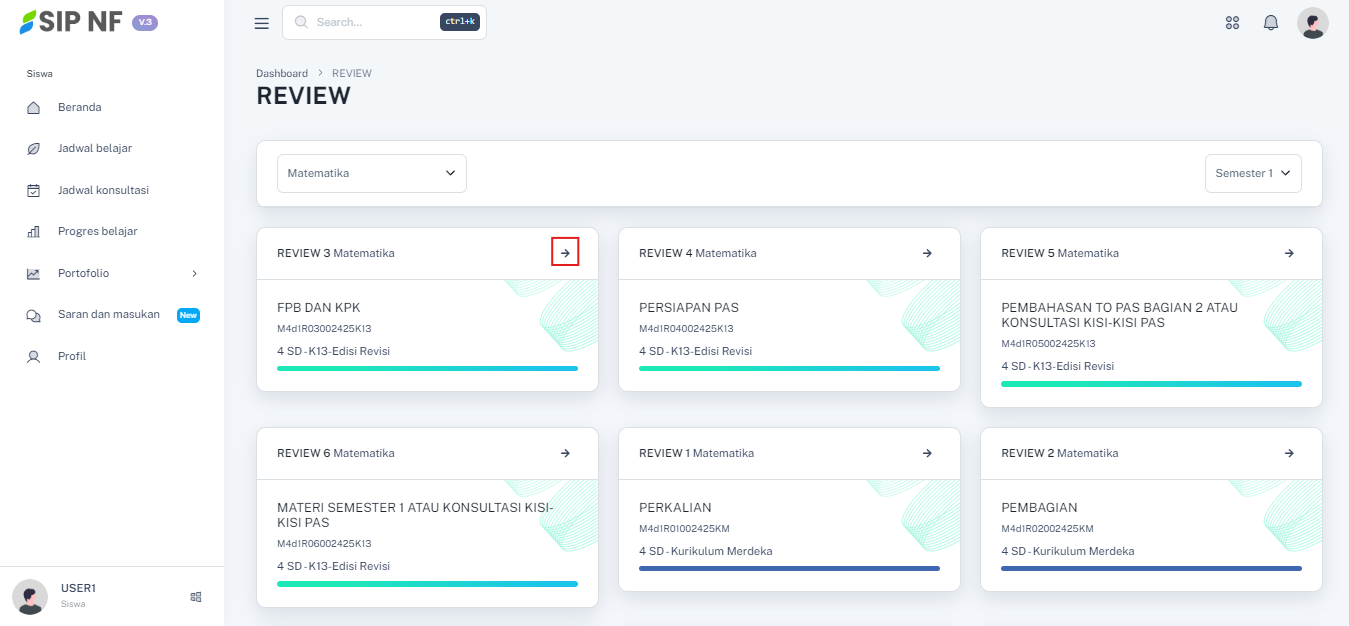Open REVIEW 6 Matematika arrow
Image resolution: width=1349 pixels, height=626 pixels.
pyautogui.click(x=565, y=453)
